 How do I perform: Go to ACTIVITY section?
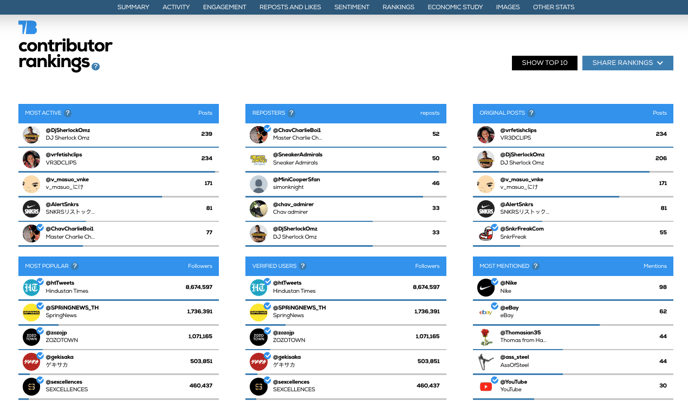pos(176,7)
